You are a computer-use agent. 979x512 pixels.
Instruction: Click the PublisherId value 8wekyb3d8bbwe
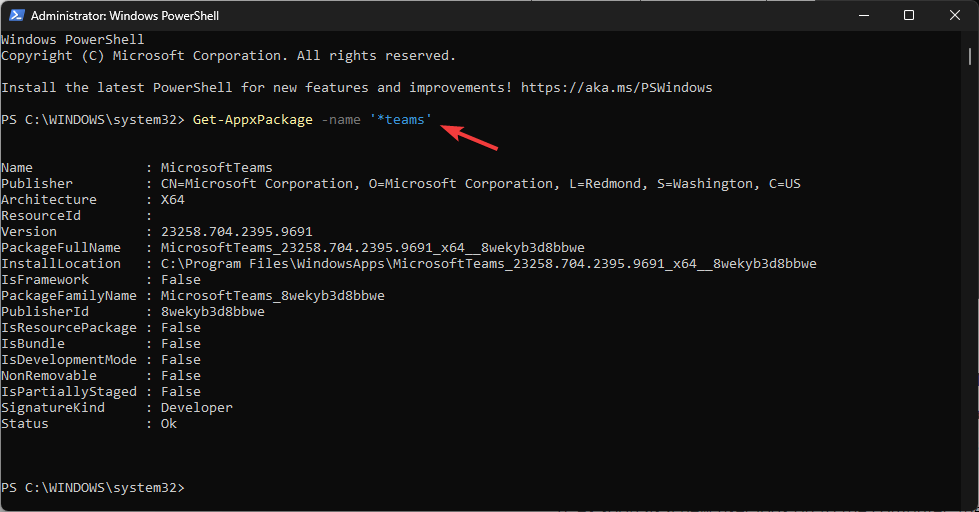[212, 312]
